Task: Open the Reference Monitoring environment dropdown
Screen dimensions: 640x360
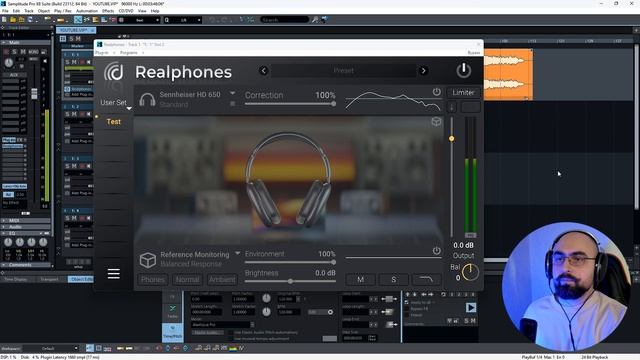Action: point(238,253)
